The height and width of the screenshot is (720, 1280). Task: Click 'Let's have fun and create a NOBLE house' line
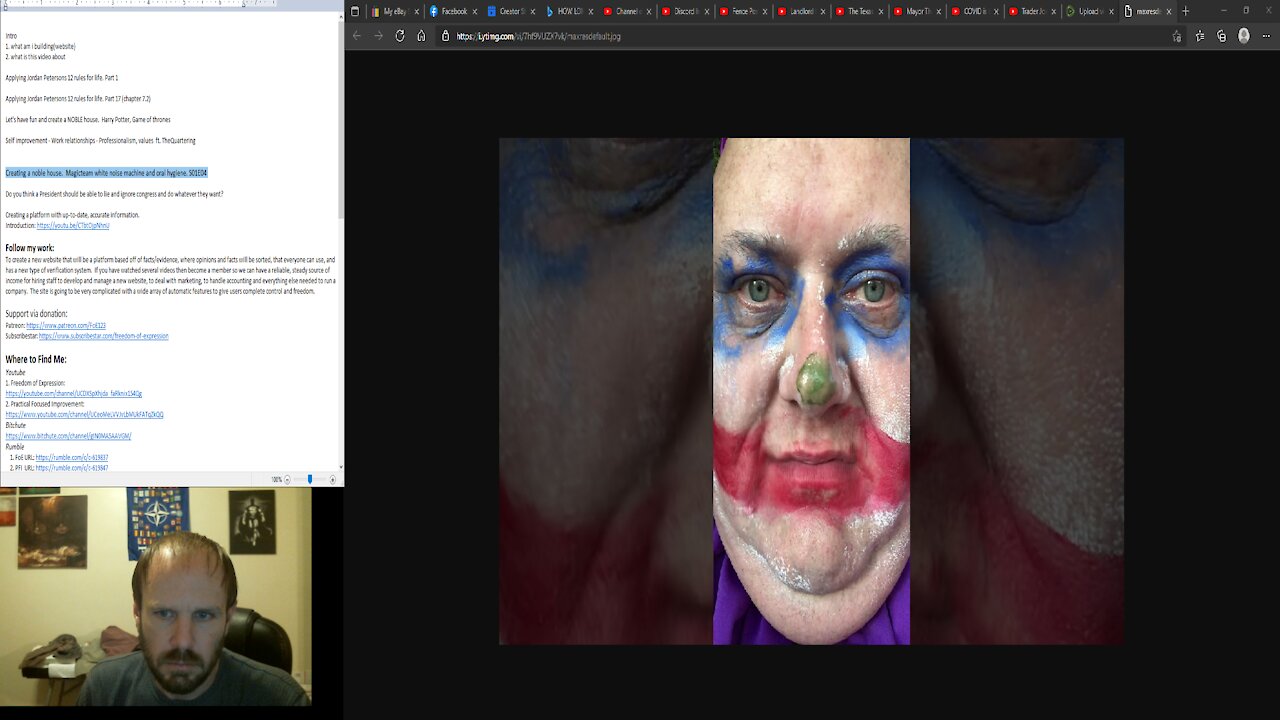tap(88, 120)
